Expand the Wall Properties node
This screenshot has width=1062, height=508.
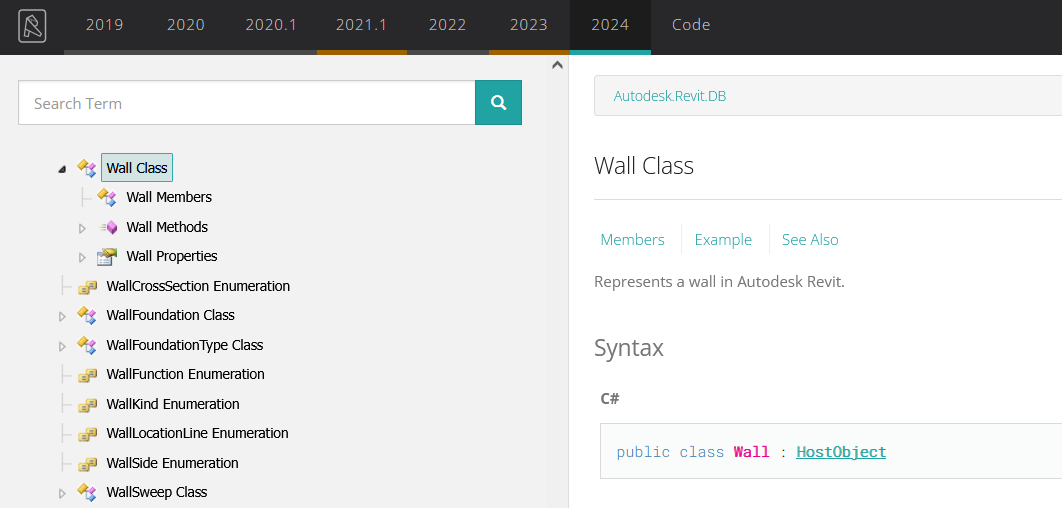[x=83, y=257]
